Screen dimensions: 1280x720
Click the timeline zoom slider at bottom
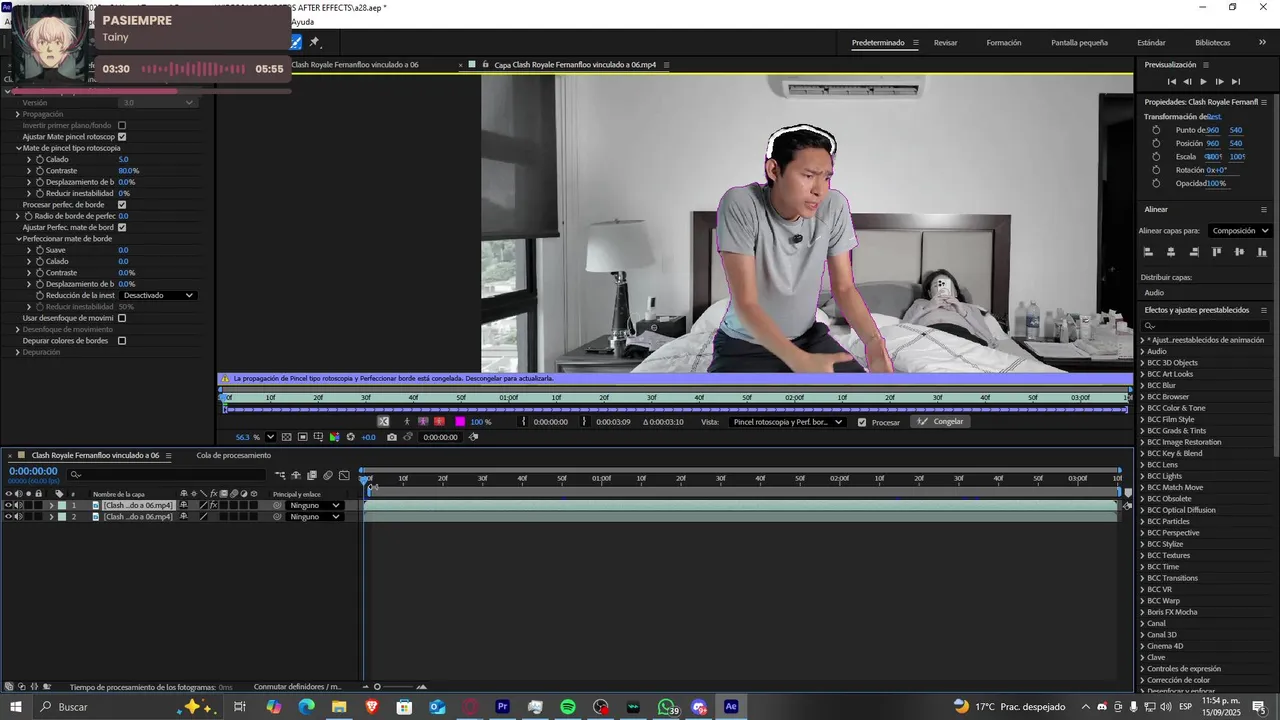point(399,687)
